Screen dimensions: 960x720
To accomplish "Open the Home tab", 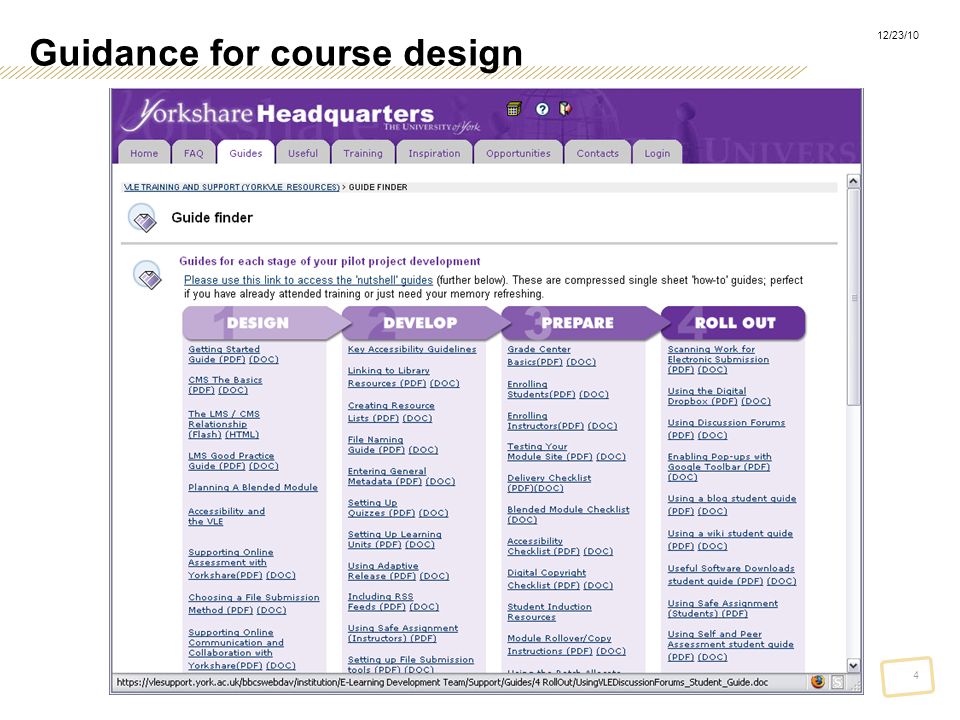I will click(144, 153).
